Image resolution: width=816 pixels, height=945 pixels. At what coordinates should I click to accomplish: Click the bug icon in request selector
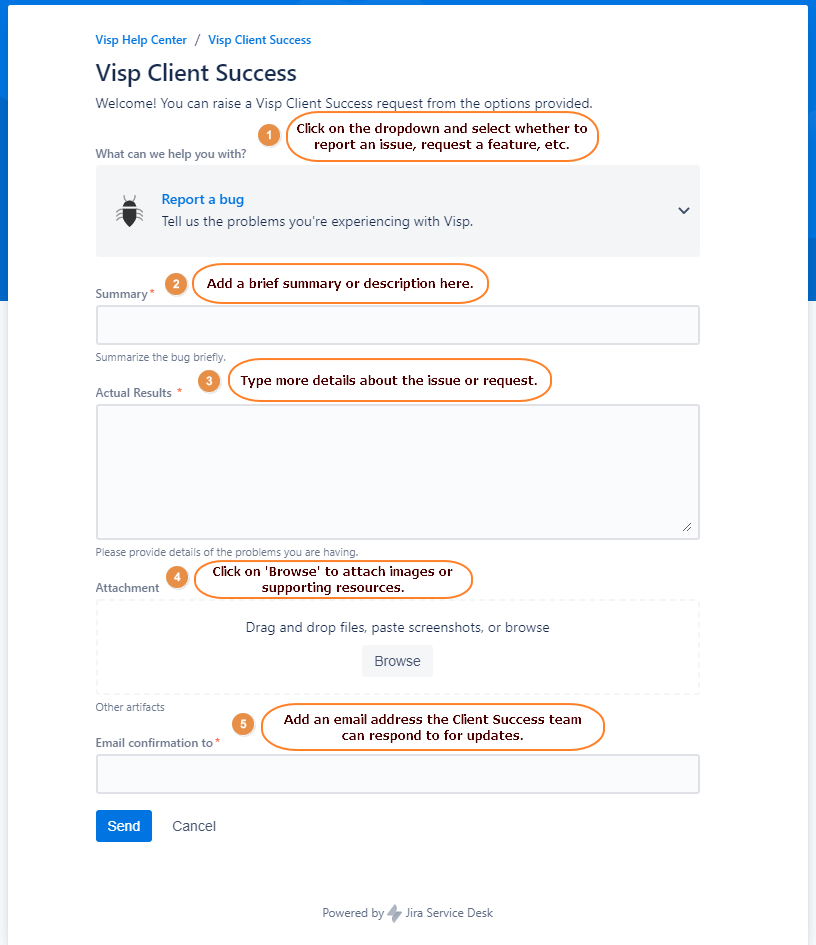coord(129,211)
